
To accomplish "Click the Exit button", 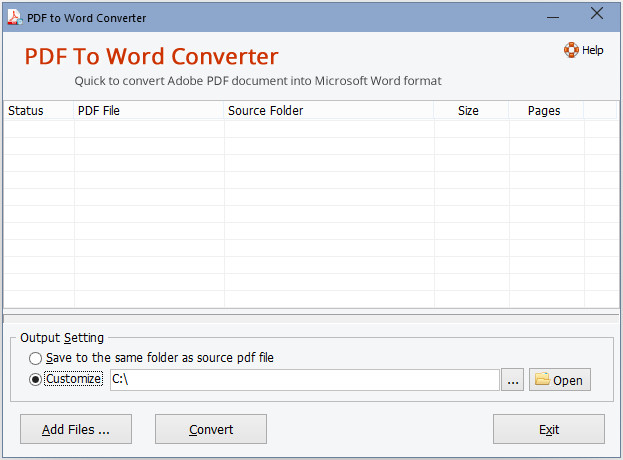I will click(549, 429).
